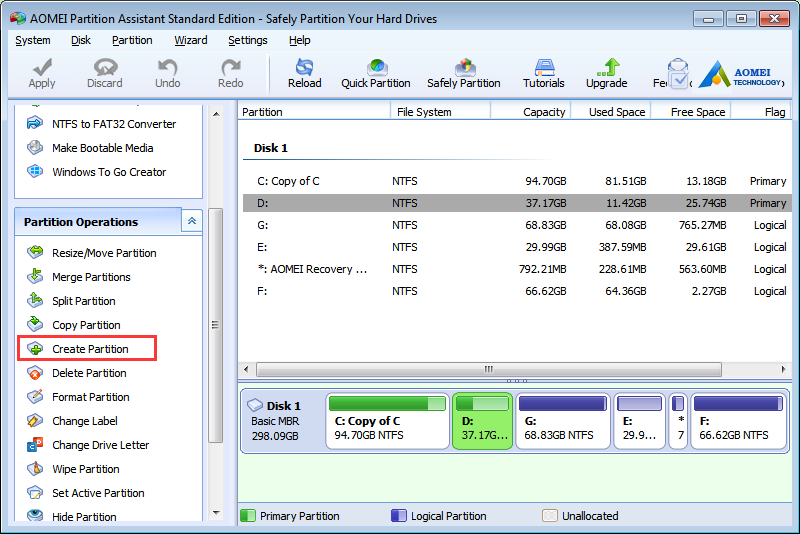800x534 pixels.
Task: Select the E: partition row
Action: [x=517, y=247]
